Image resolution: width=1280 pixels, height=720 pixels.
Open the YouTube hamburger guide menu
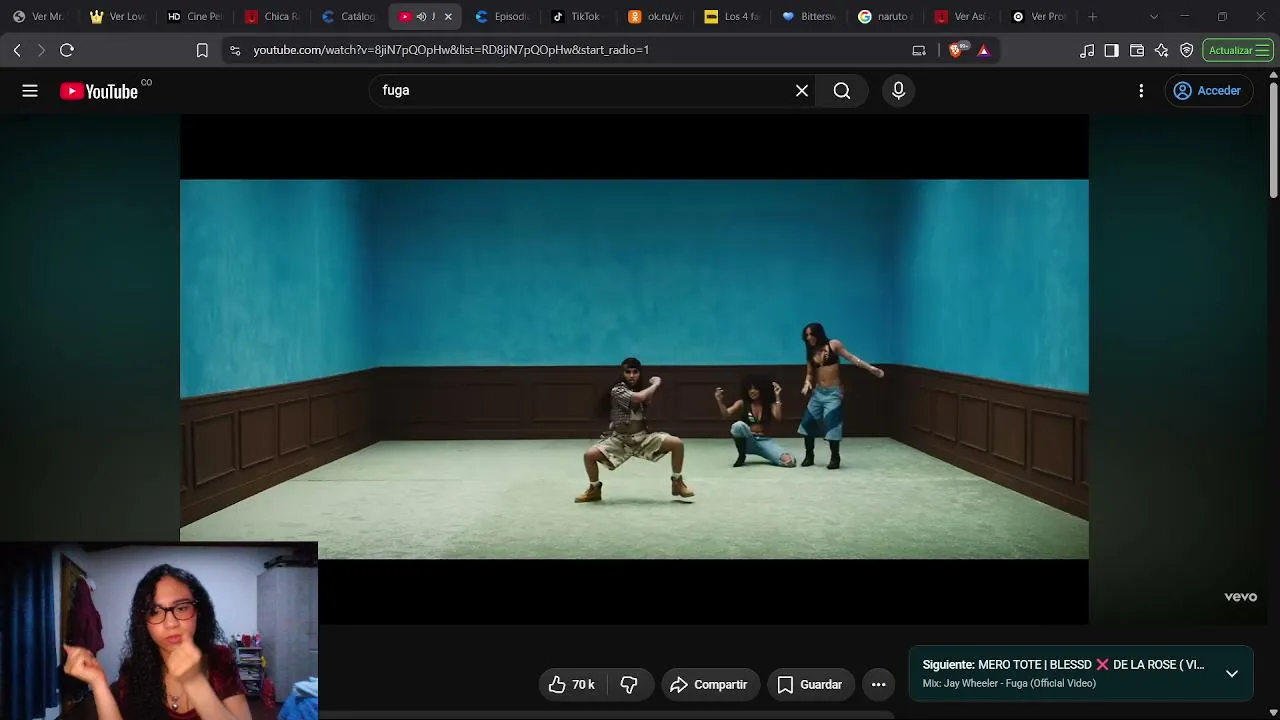pos(30,91)
